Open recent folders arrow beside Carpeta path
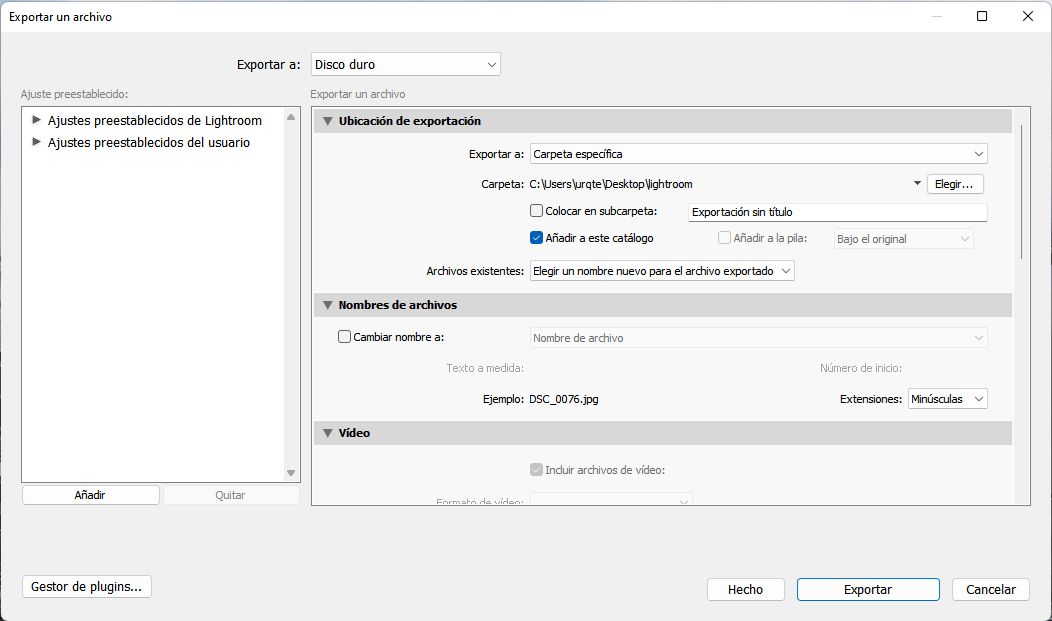This screenshot has height=621, width=1052. (917, 184)
